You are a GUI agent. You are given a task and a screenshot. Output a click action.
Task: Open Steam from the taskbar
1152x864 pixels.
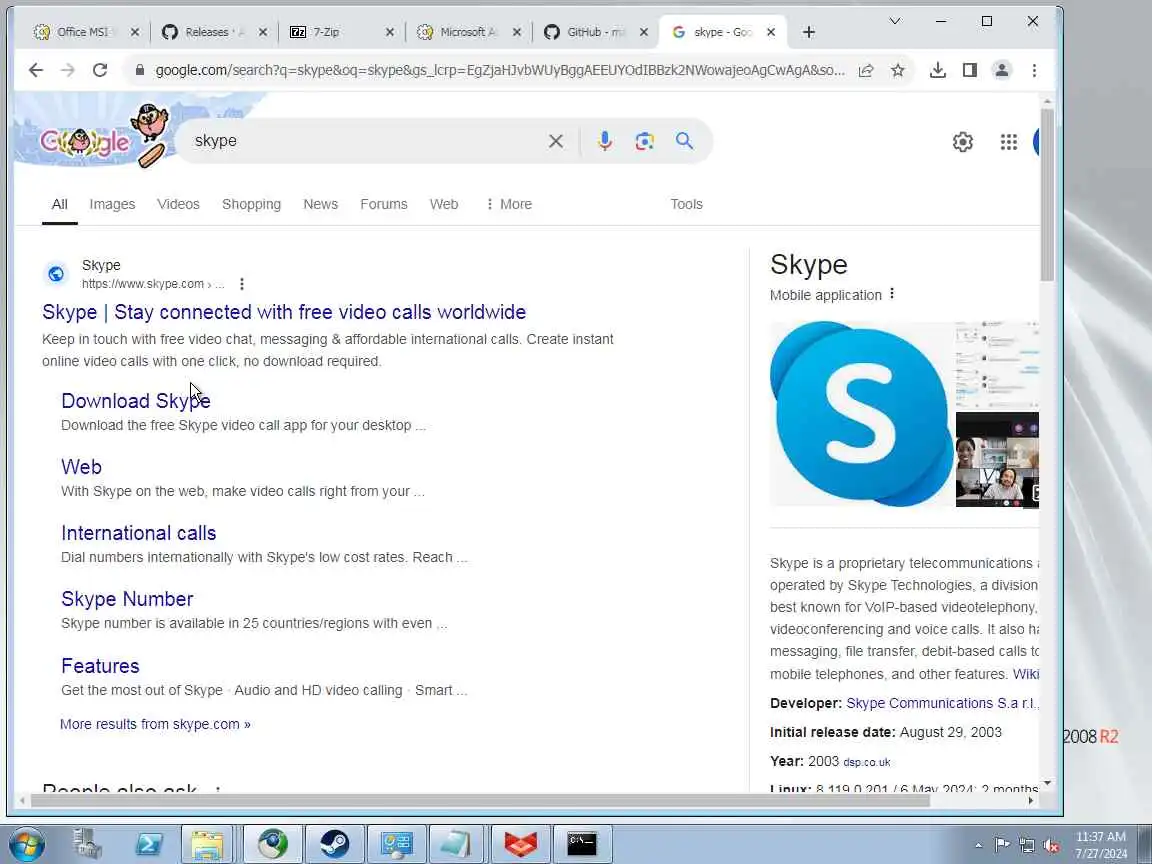(x=334, y=844)
